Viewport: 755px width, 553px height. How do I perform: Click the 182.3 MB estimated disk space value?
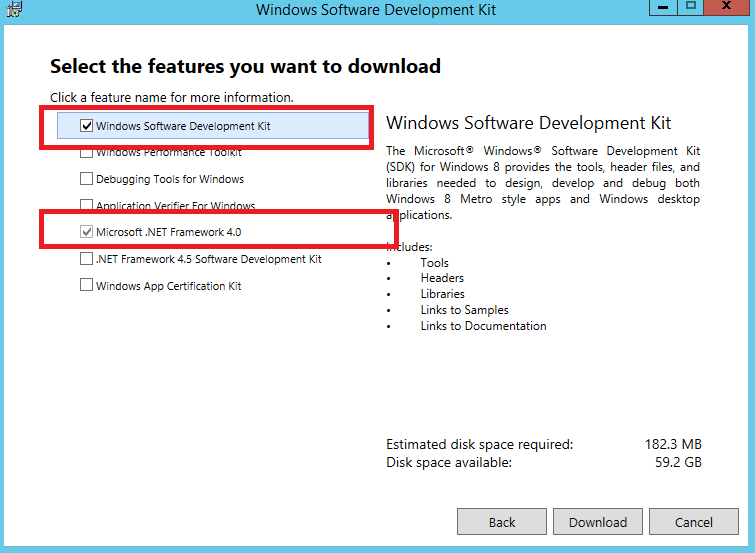tap(673, 444)
